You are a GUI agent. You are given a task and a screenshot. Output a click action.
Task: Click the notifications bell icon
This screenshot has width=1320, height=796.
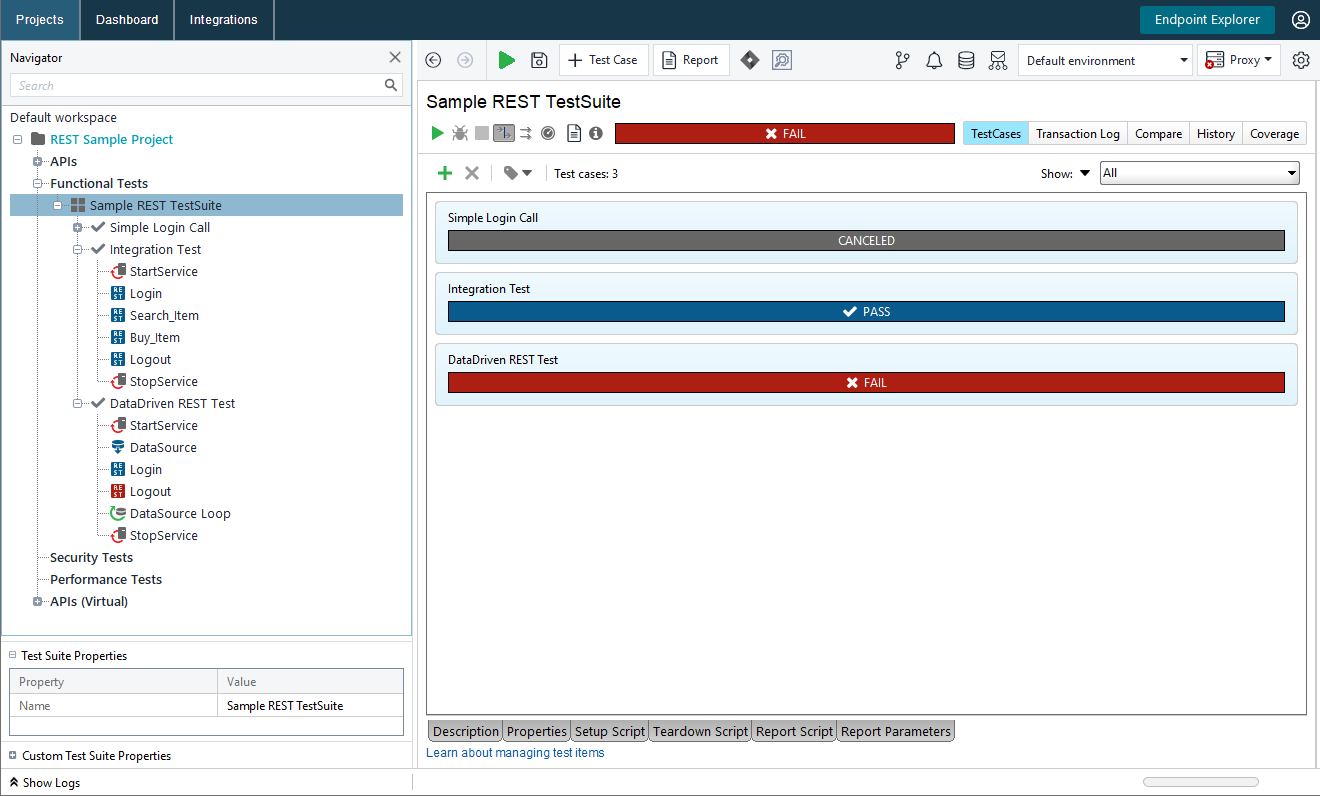coord(934,60)
